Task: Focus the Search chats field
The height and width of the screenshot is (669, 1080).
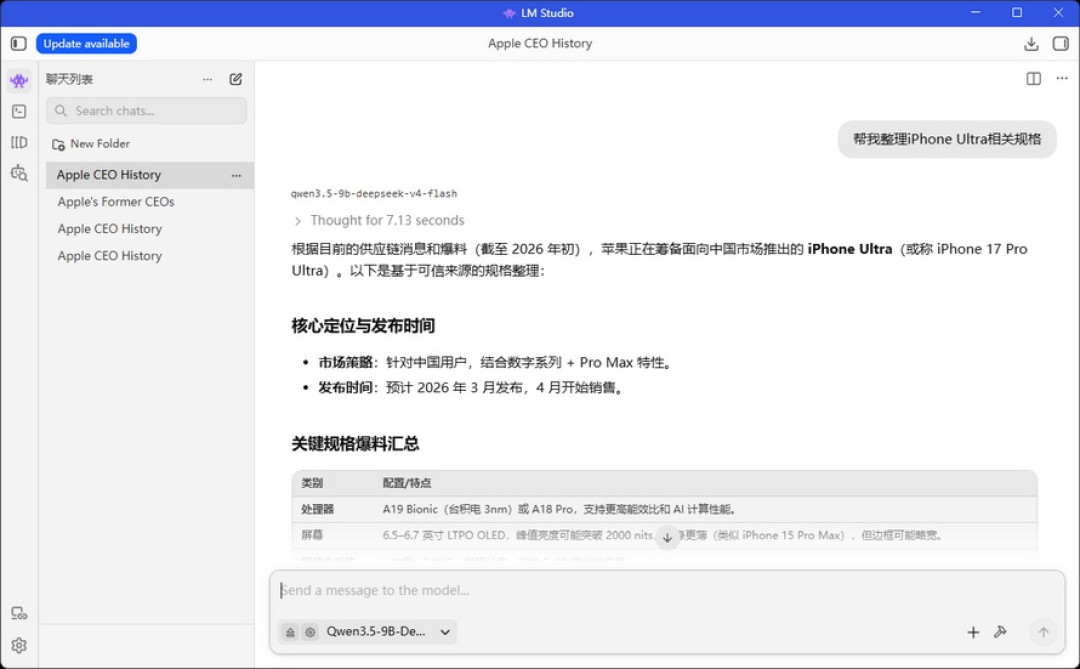Action: tap(146, 110)
